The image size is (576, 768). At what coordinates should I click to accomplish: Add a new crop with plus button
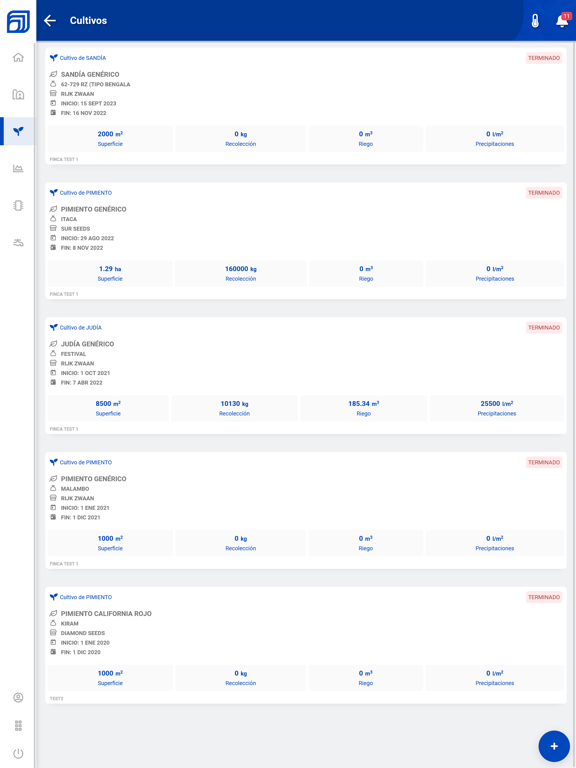554,746
